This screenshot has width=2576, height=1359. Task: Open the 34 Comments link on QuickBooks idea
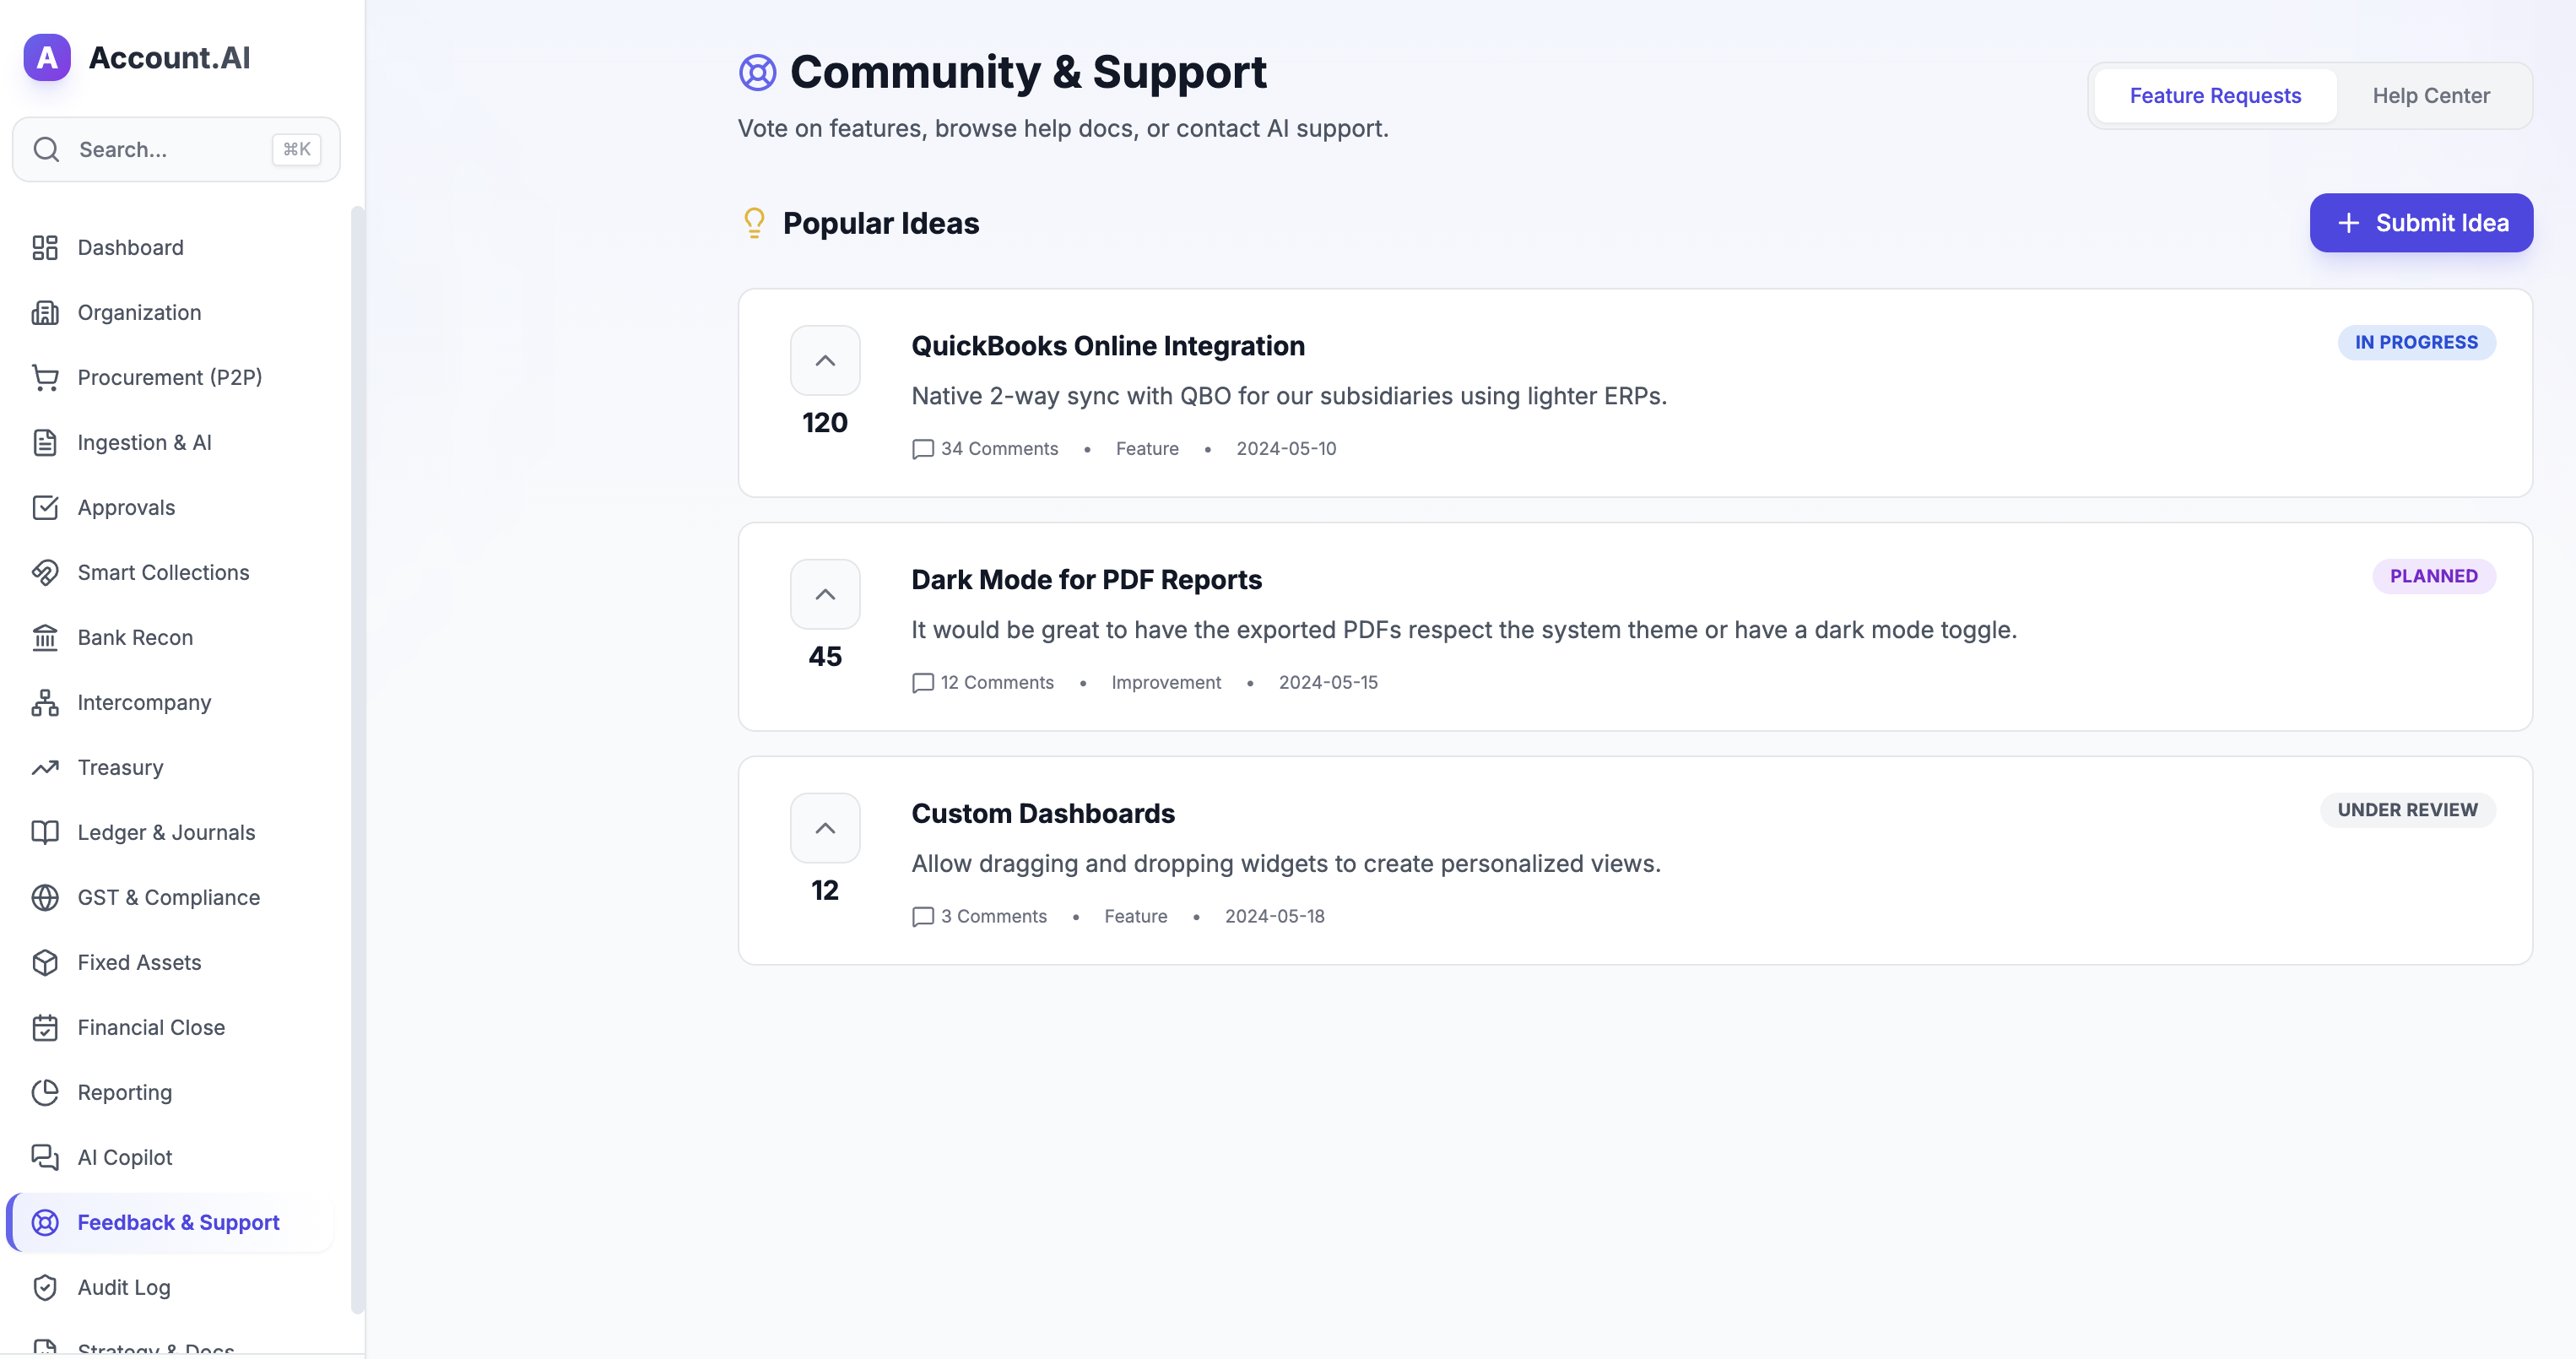pos(985,449)
